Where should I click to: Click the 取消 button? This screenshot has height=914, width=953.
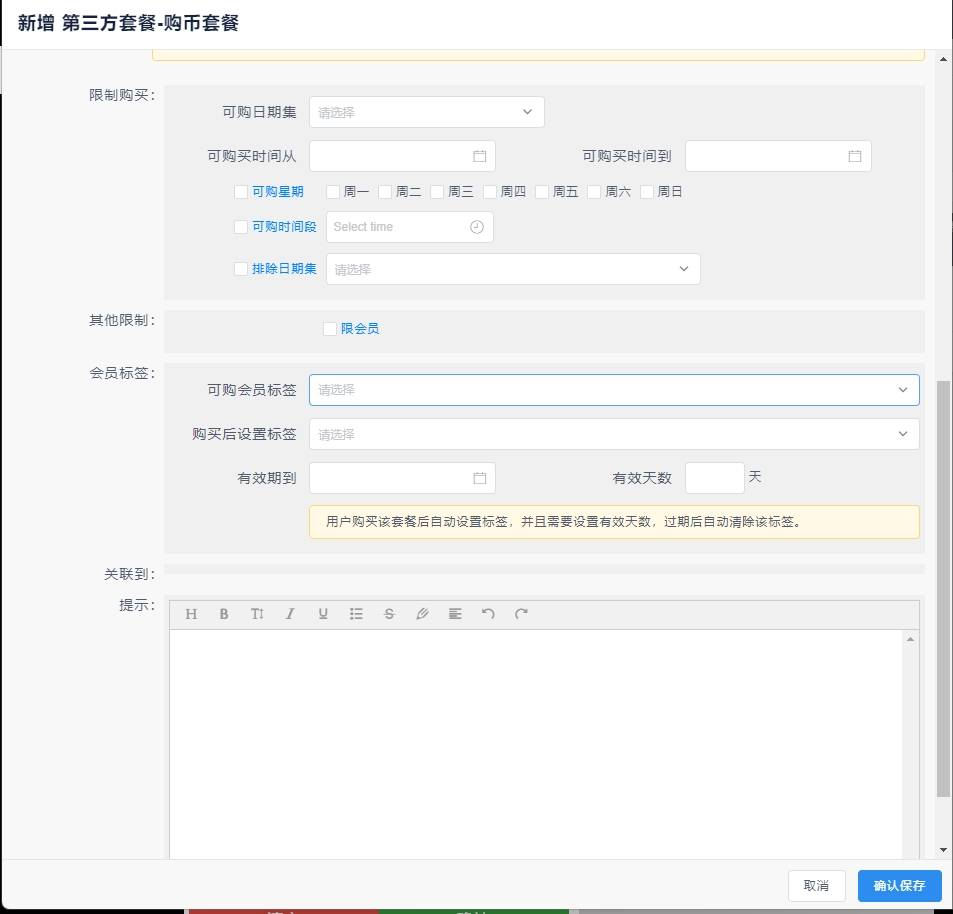[x=816, y=885]
